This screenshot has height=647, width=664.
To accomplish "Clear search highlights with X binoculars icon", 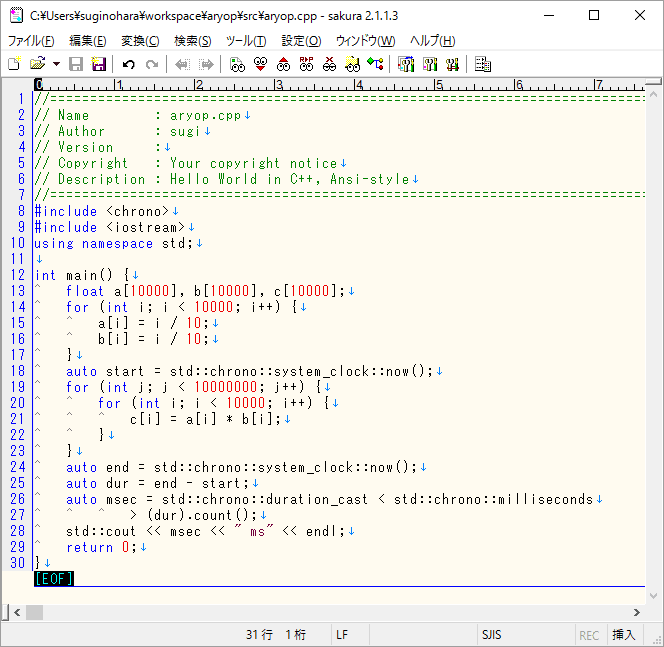I will 329,64.
